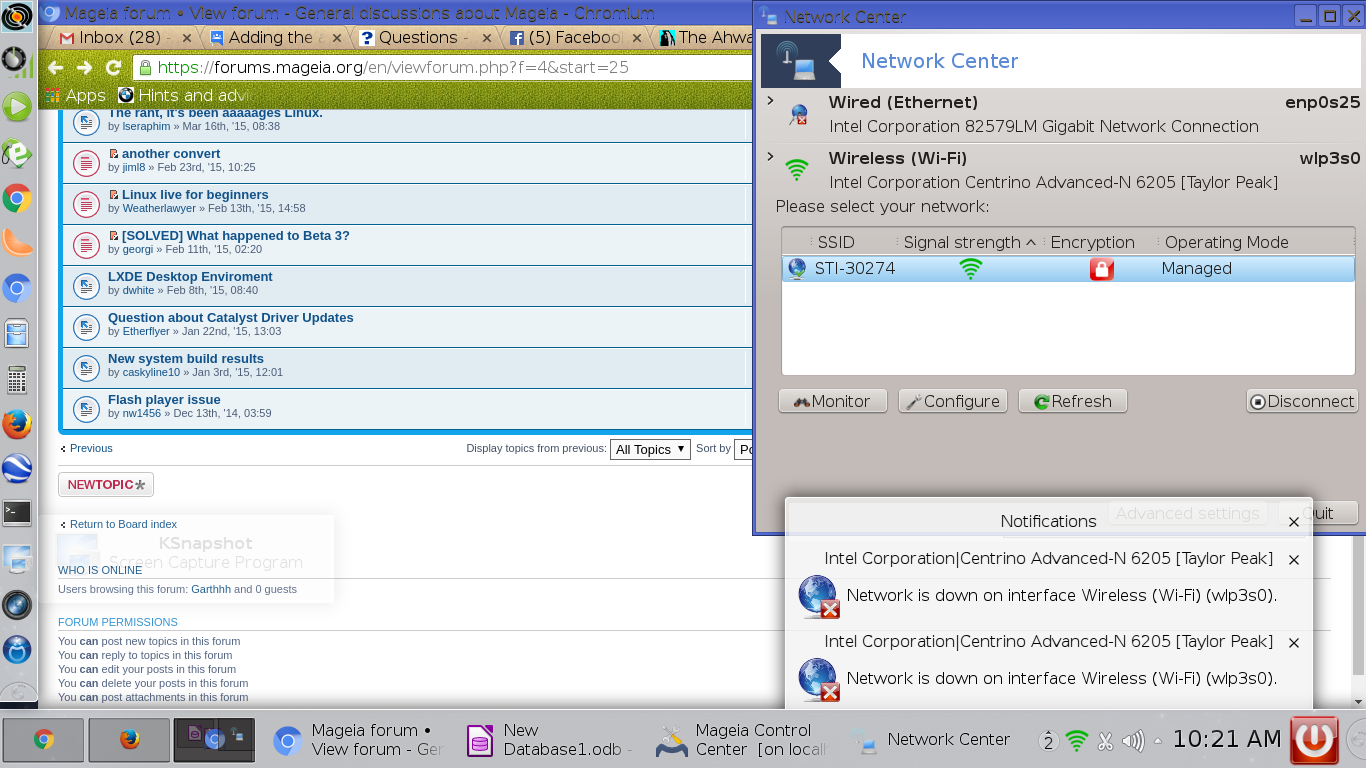This screenshot has width=1366, height=768.
Task: Open Chromium from the side dock
Action: point(16,290)
